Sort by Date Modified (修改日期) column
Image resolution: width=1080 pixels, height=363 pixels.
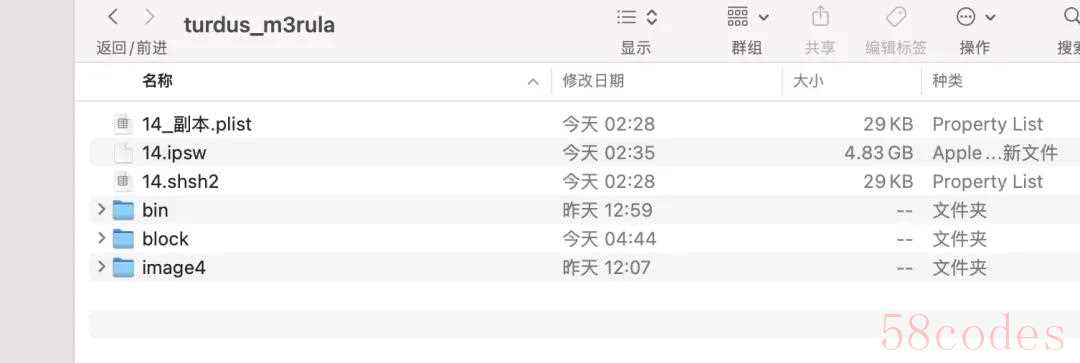click(593, 81)
